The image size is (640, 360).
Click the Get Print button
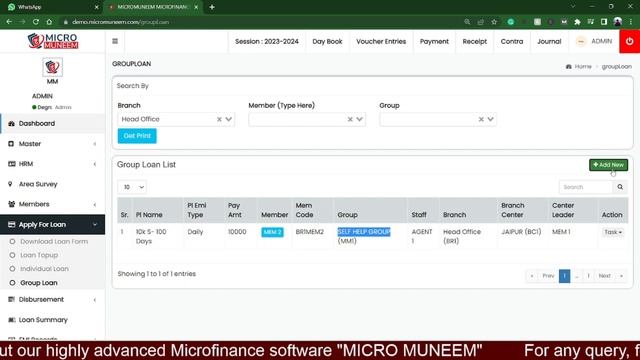pyautogui.click(x=137, y=136)
